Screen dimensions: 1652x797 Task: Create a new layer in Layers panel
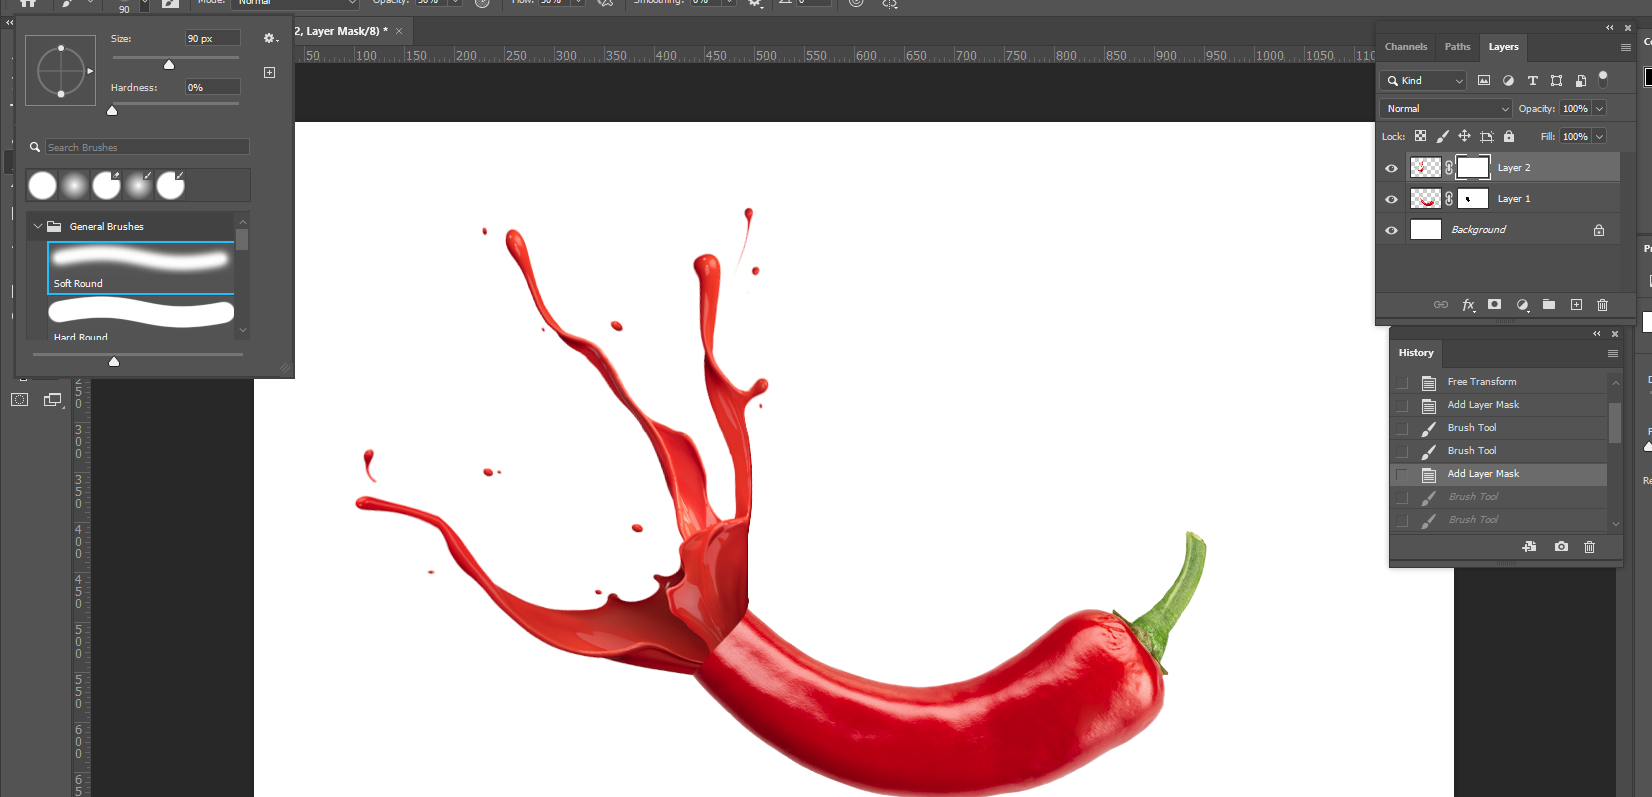(x=1576, y=305)
